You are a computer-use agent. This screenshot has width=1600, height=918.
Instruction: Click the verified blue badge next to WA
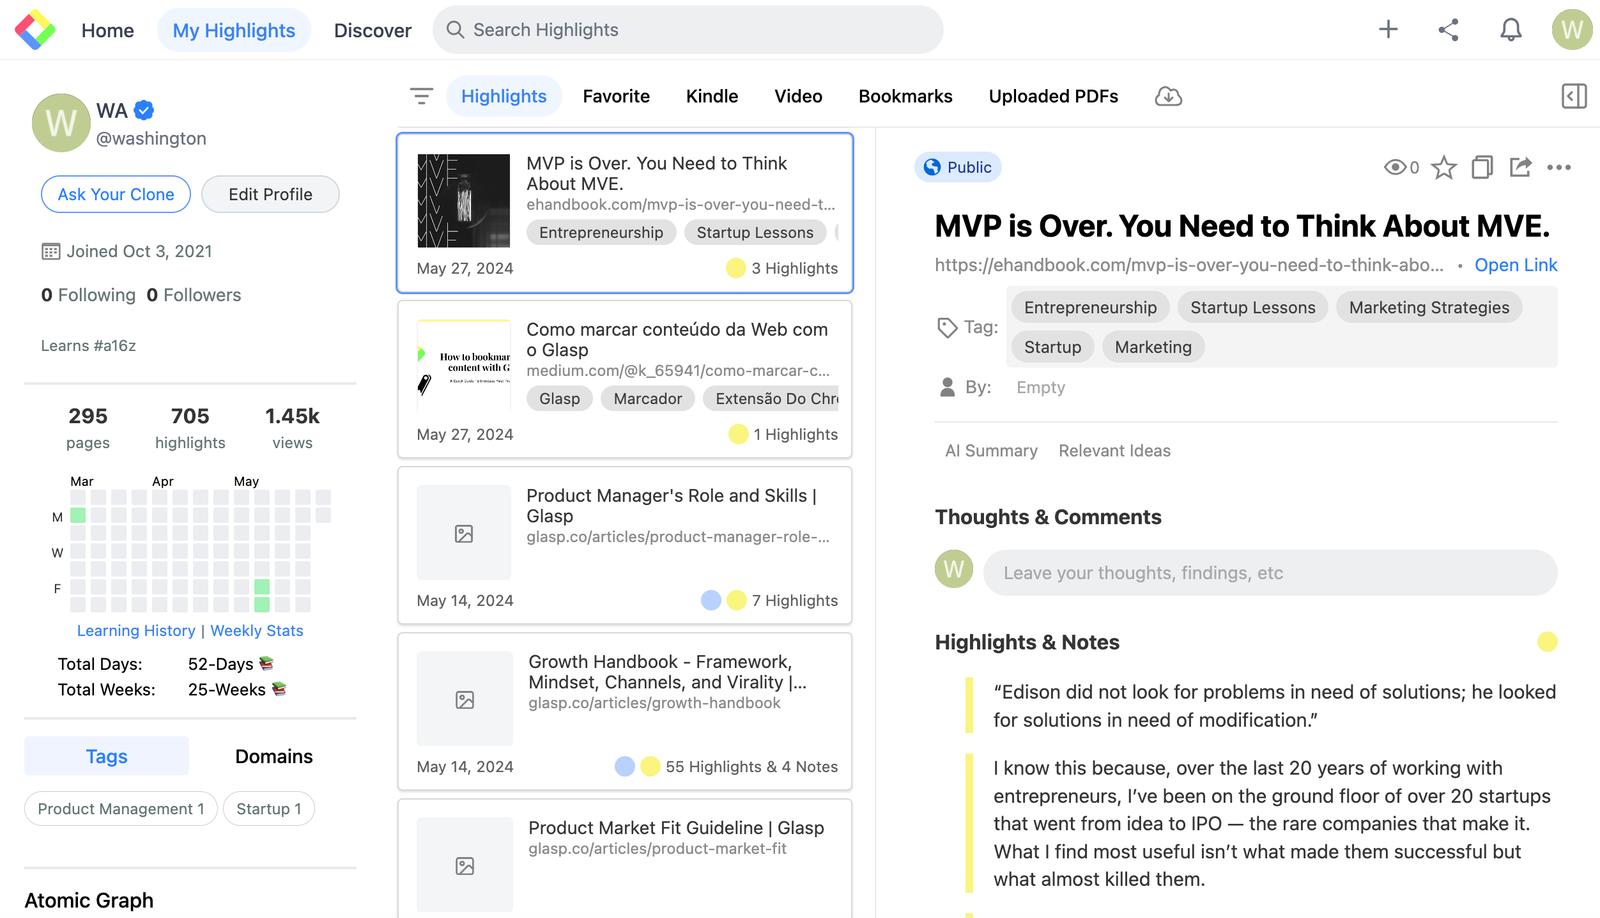click(x=144, y=110)
